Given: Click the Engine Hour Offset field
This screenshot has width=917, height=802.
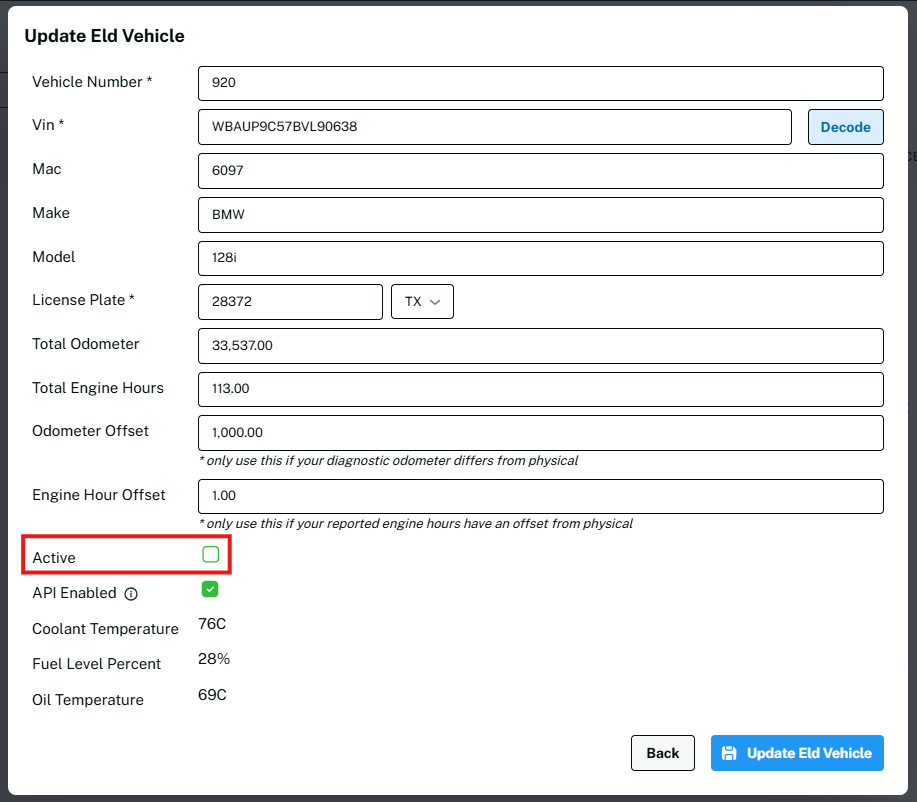Looking at the screenshot, I should coord(540,496).
